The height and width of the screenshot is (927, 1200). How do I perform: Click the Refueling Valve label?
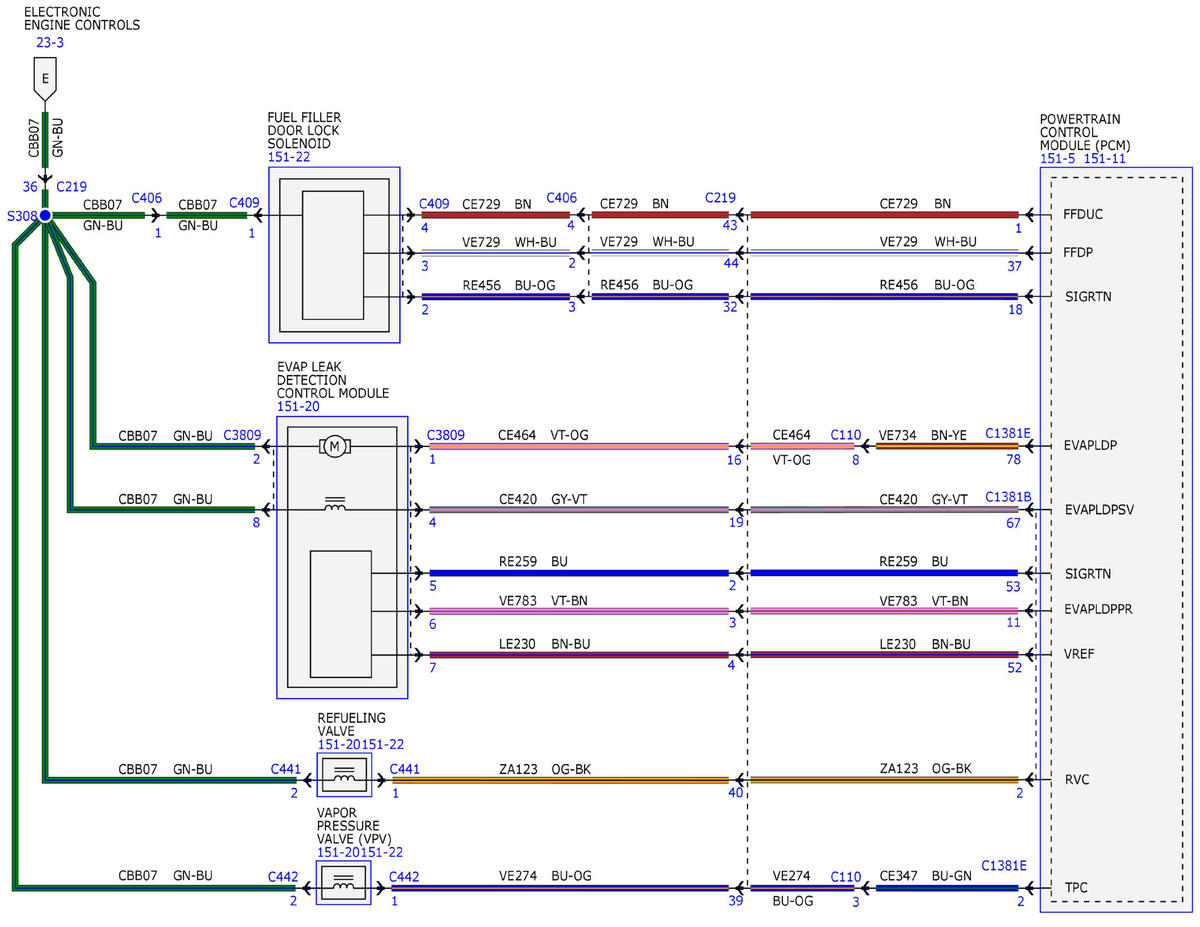point(351,724)
